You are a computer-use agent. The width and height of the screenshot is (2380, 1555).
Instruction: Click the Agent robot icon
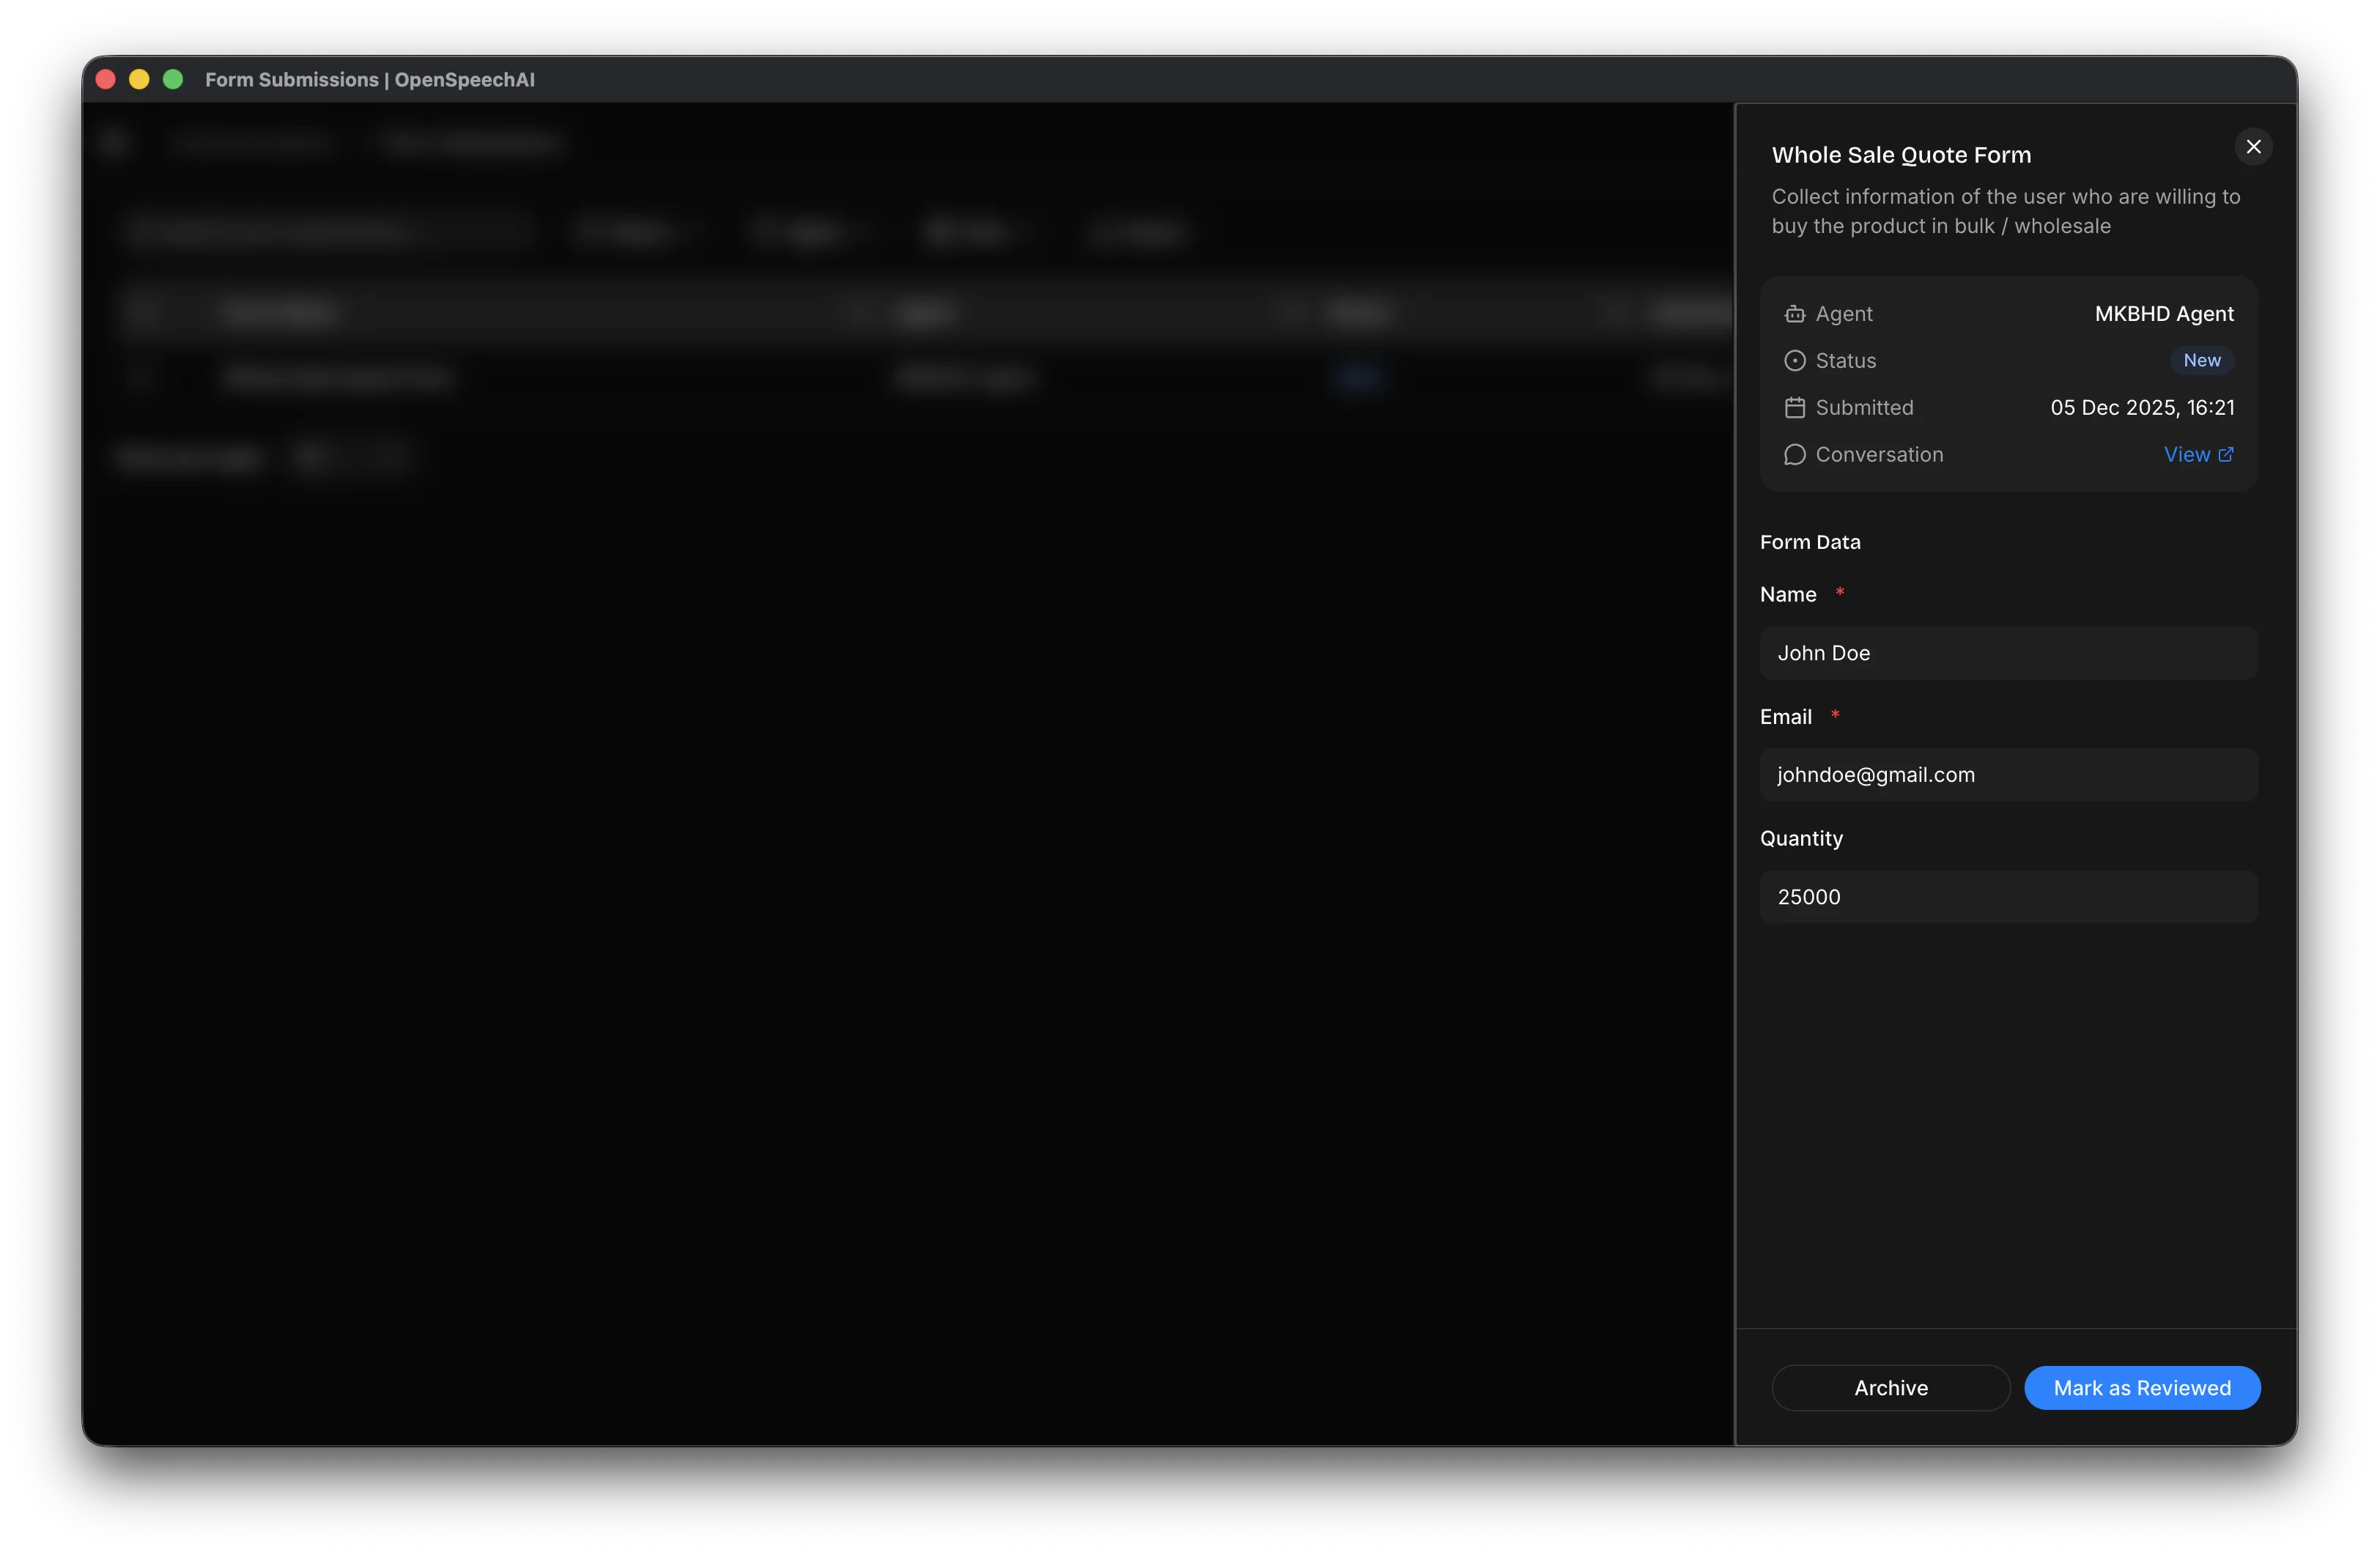point(1794,314)
